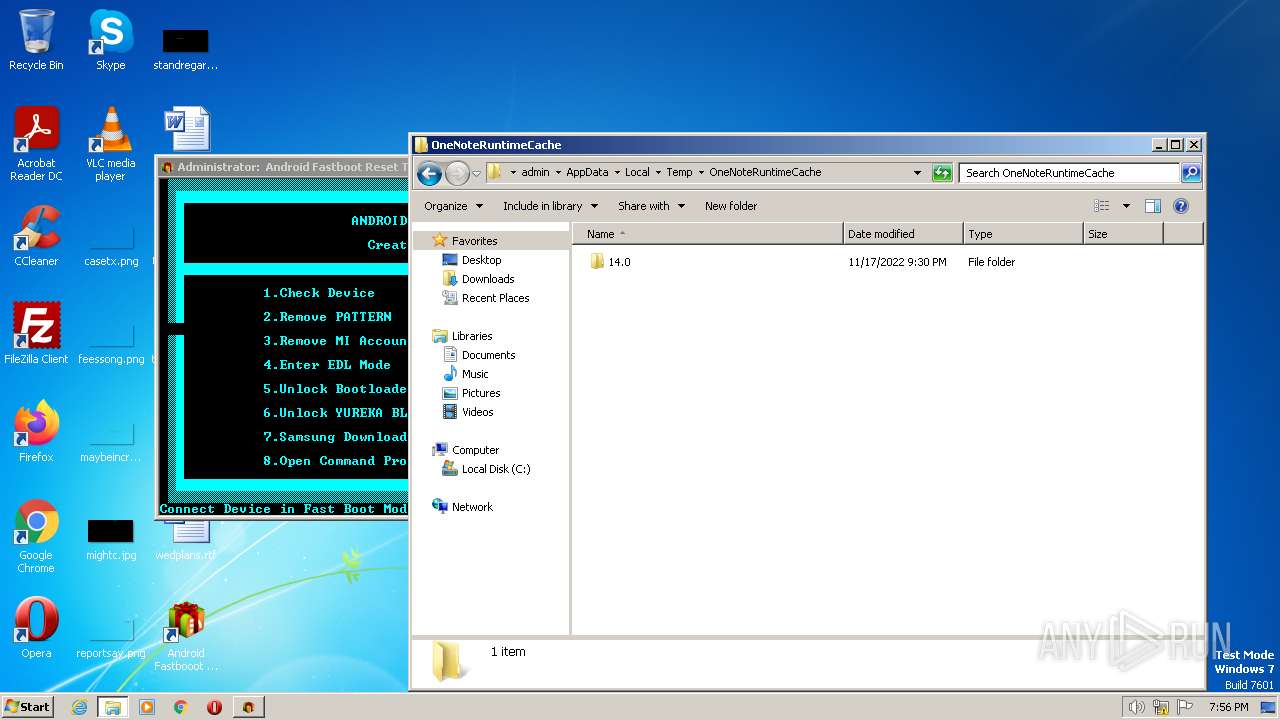
Task: Click the volume speaker tray icon
Action: point(1136,707)
